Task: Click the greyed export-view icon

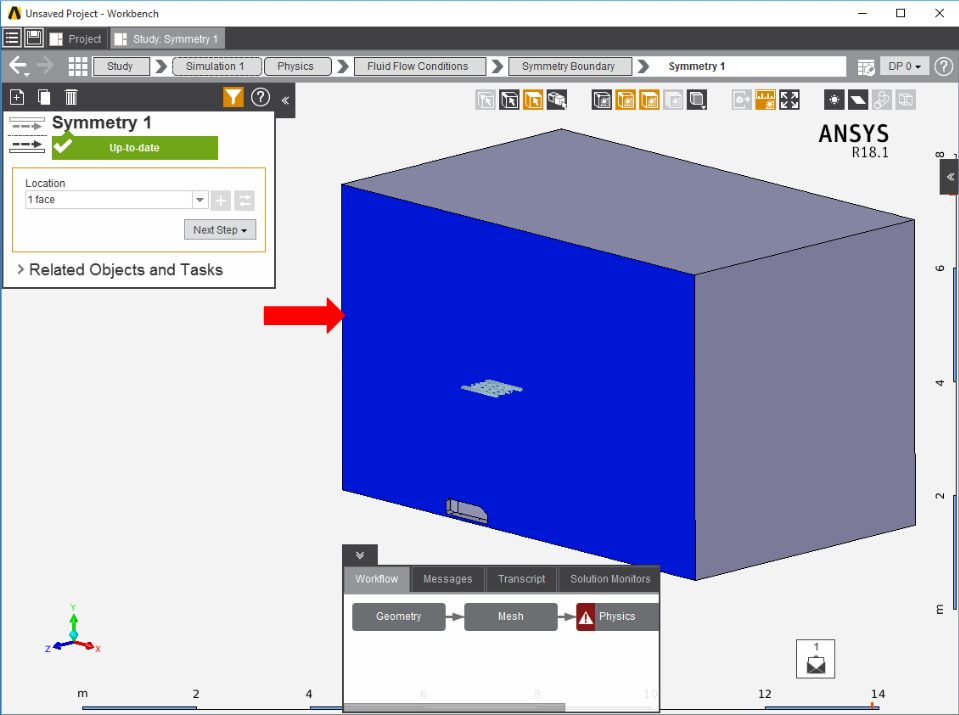Action: [741, 100]
